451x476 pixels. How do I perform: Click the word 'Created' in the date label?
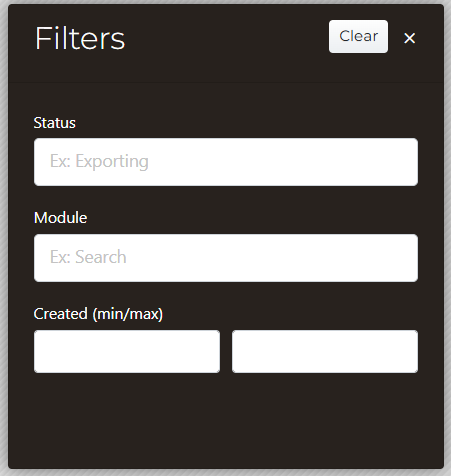pos(61,314)
